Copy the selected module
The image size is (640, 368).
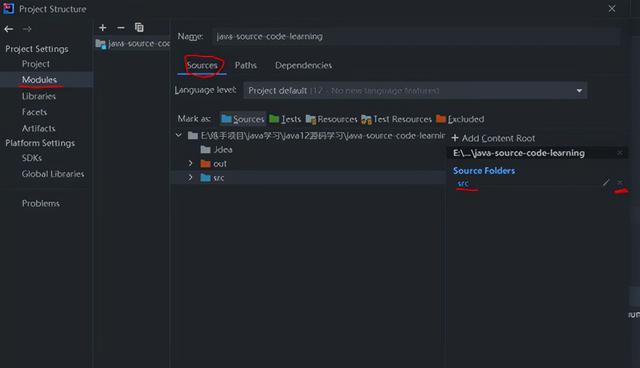click(x=139, y=27)
